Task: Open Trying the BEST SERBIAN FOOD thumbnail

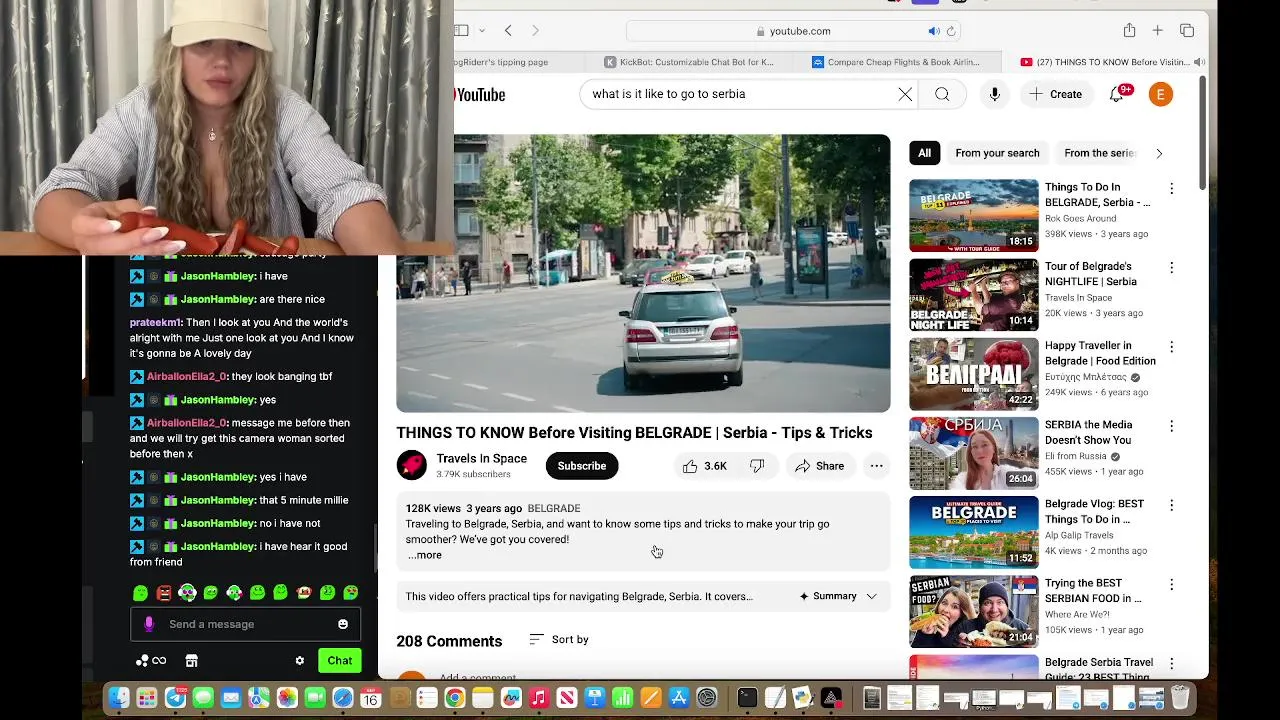Action: click(974, 612)
